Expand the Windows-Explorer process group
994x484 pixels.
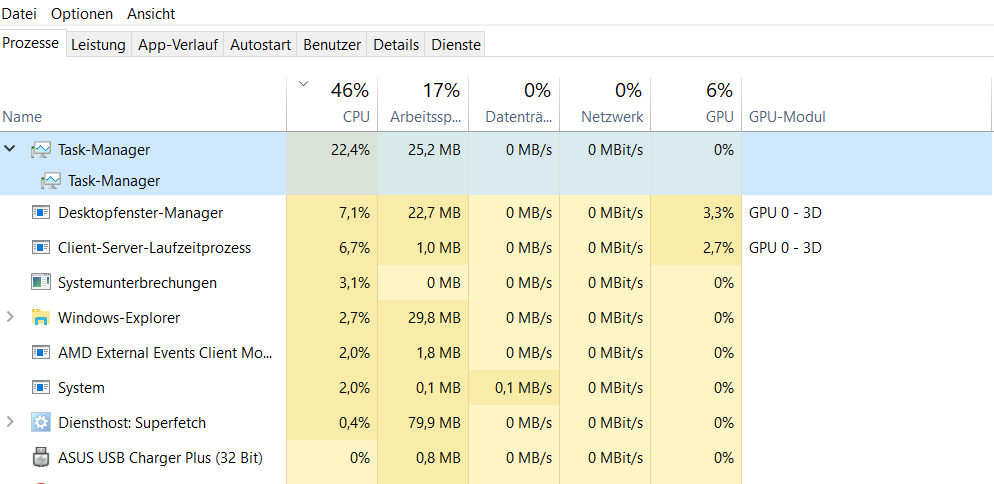point(11,318)
